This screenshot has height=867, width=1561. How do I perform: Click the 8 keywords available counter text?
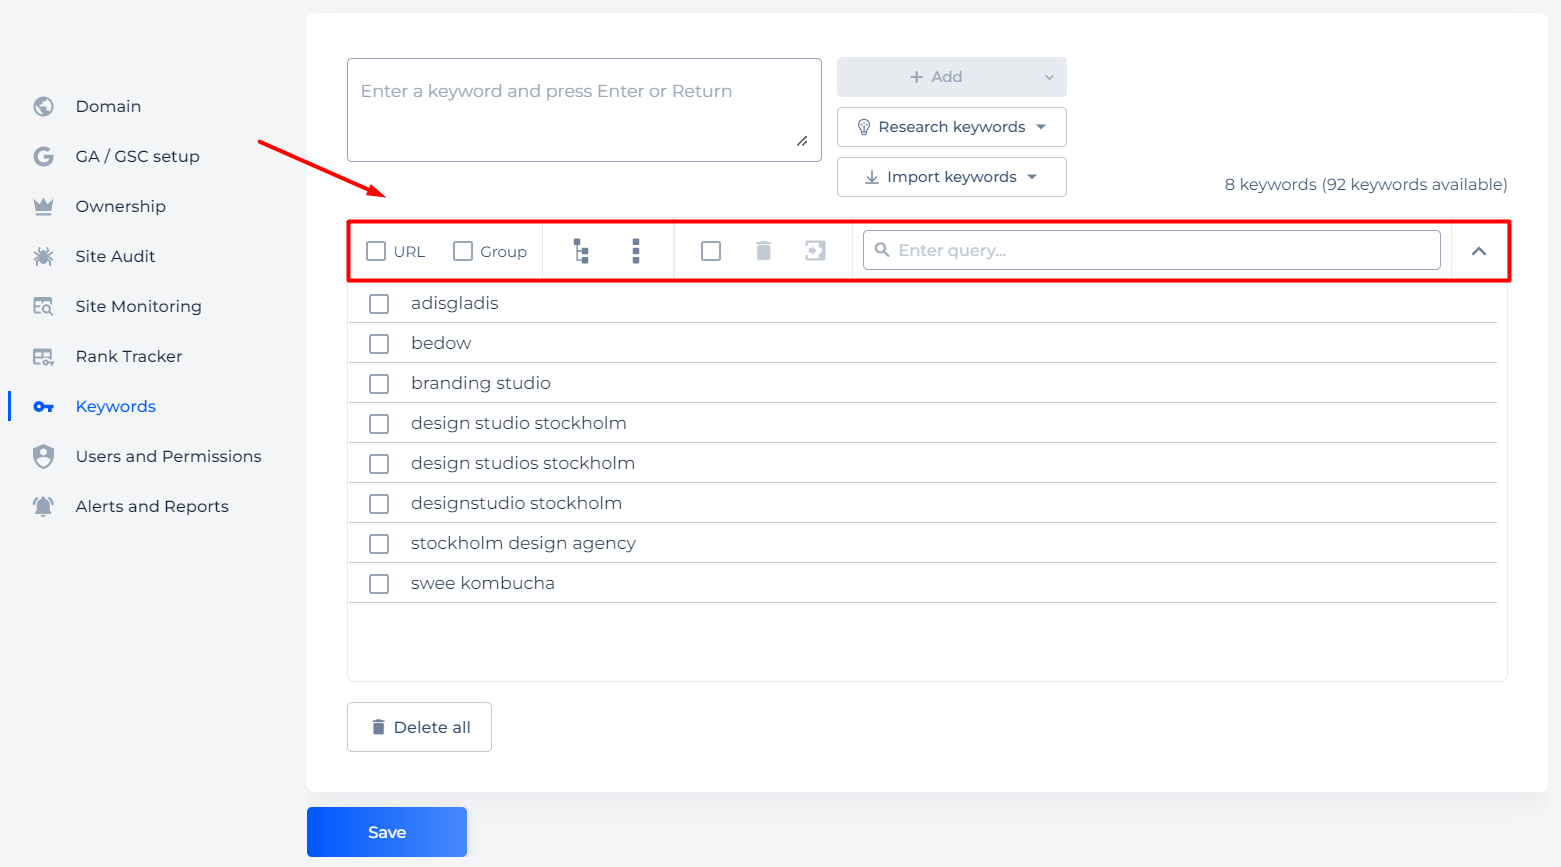point(1366,184)
